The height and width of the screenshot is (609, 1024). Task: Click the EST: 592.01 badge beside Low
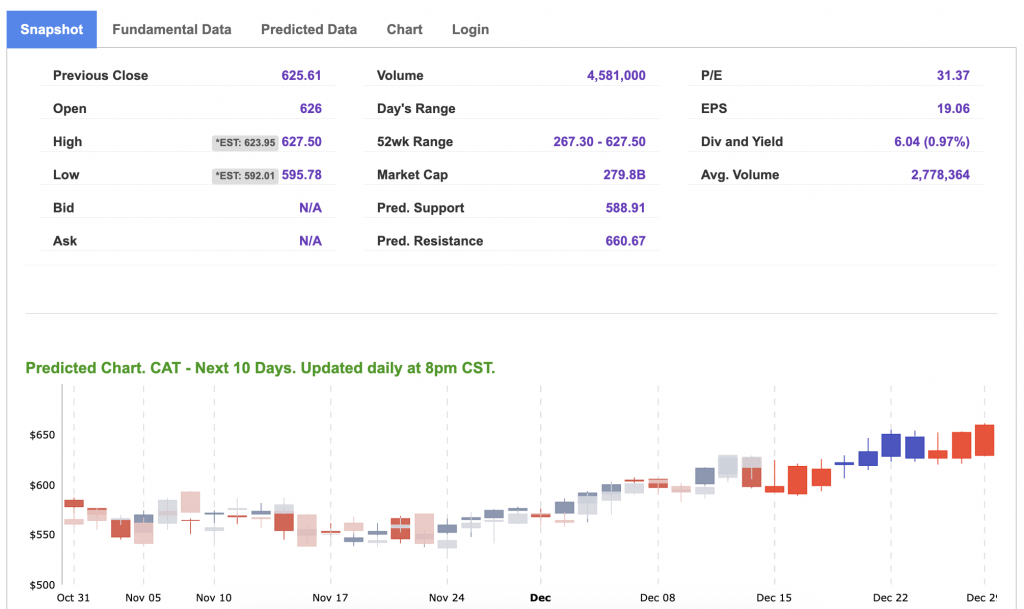[x=245, y=176]
